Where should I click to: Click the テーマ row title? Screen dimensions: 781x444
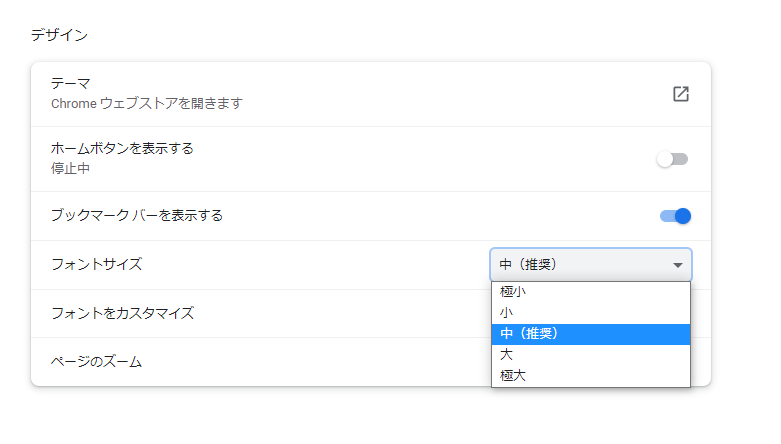pos(70,83)
